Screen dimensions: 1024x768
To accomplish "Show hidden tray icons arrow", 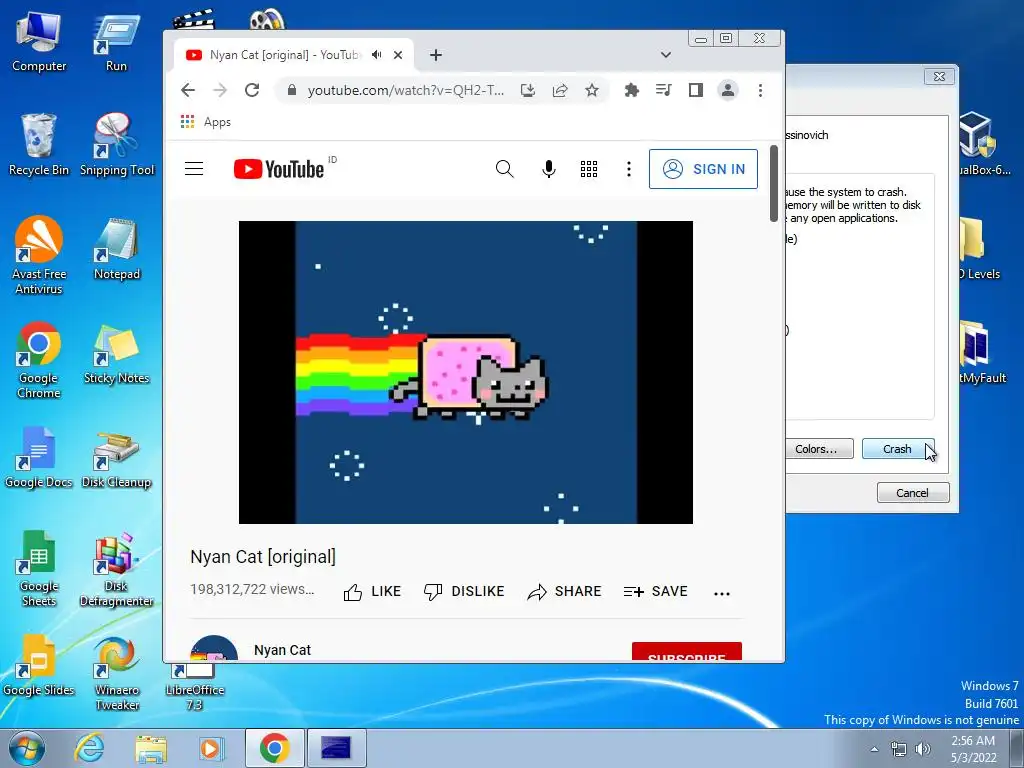I will pyautogui.click(x=874, y=749).
